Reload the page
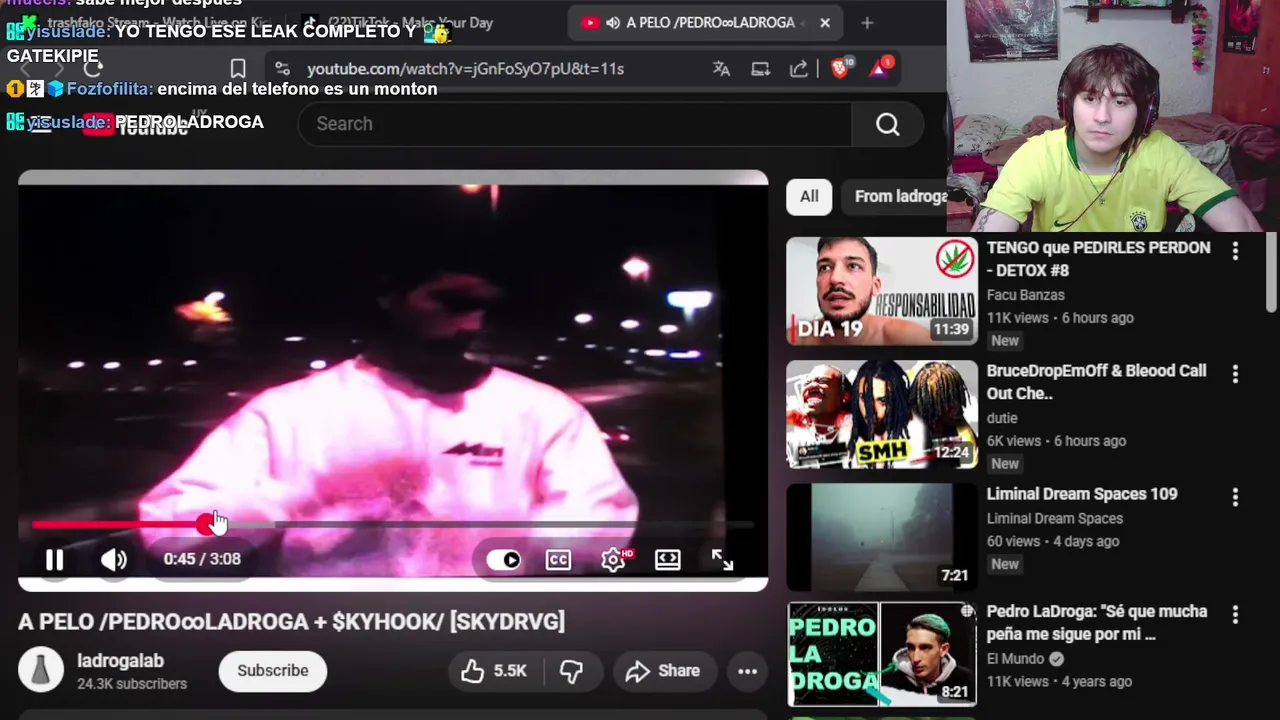Screen dimensions: 1280x720 [x=93, y=69]
